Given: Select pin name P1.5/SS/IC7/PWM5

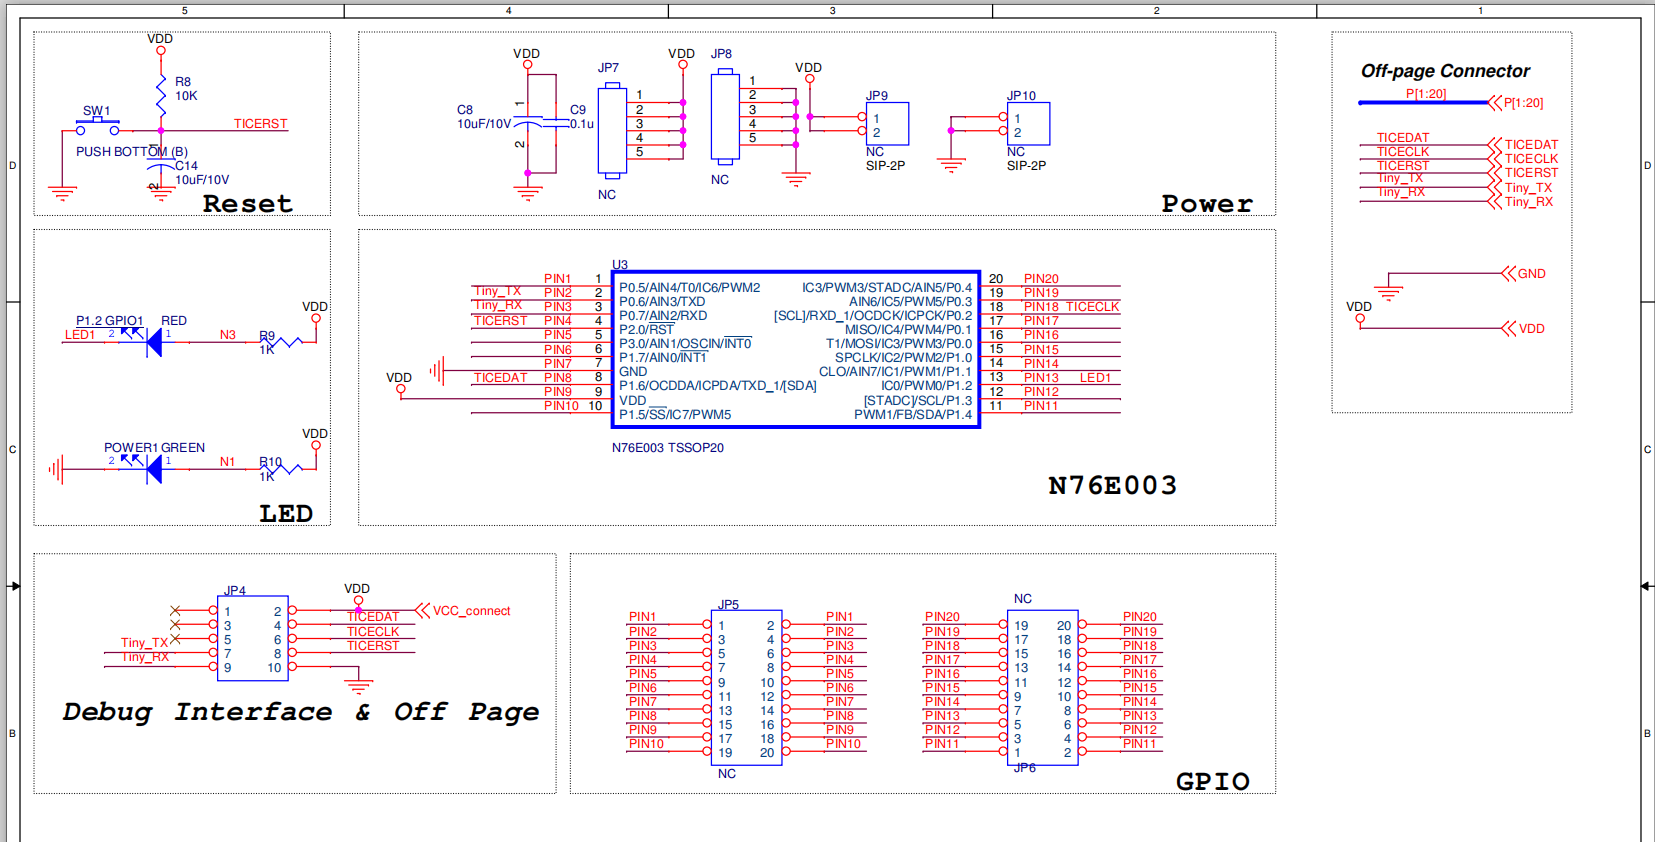Looking at the screenshot, I should tap(675, 415).
